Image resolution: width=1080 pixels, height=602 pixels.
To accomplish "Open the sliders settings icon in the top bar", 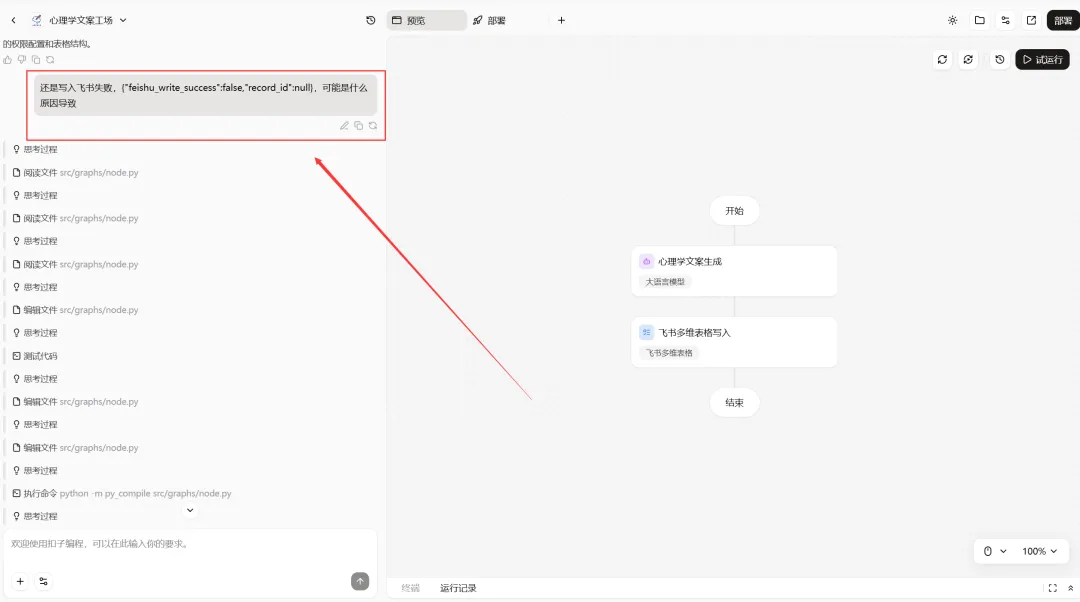I will 1006,21.
